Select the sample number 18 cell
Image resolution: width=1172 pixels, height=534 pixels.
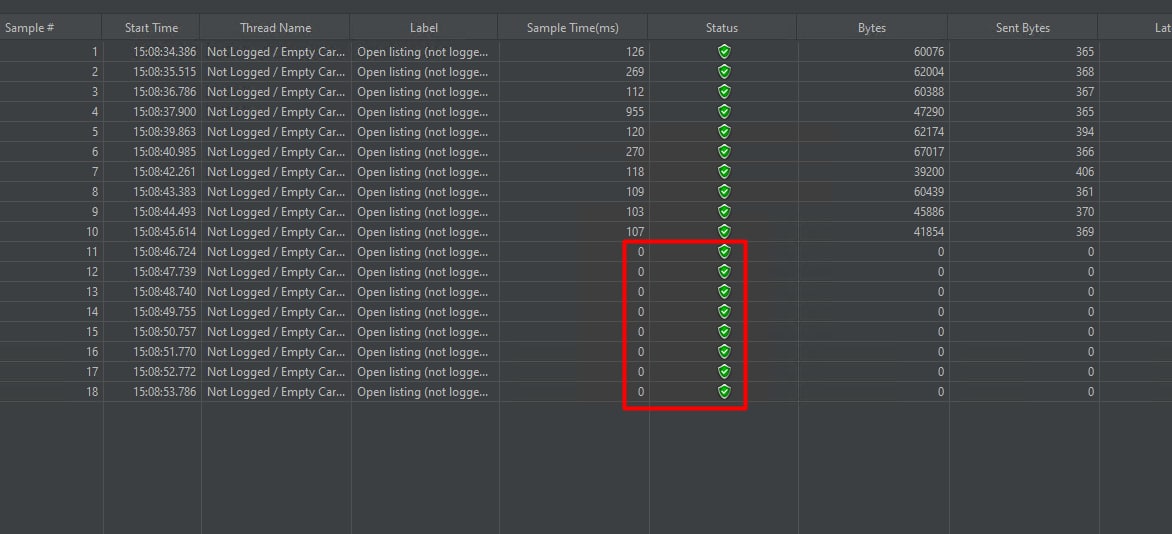tap(92, 392)
